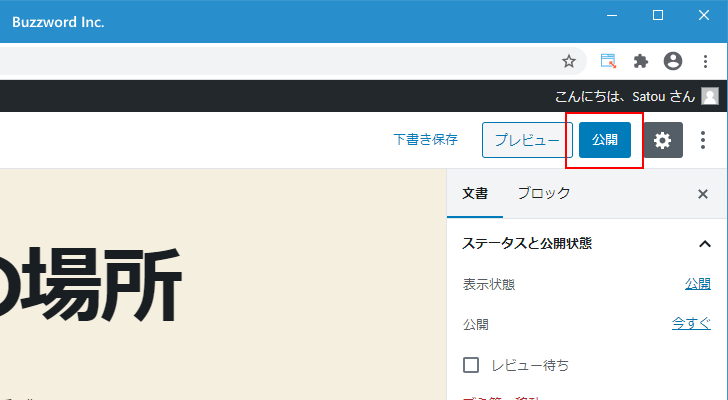Screen dimensions: 728x400
Task: Open the Chrome profile account icon
Action: point(673,61)
